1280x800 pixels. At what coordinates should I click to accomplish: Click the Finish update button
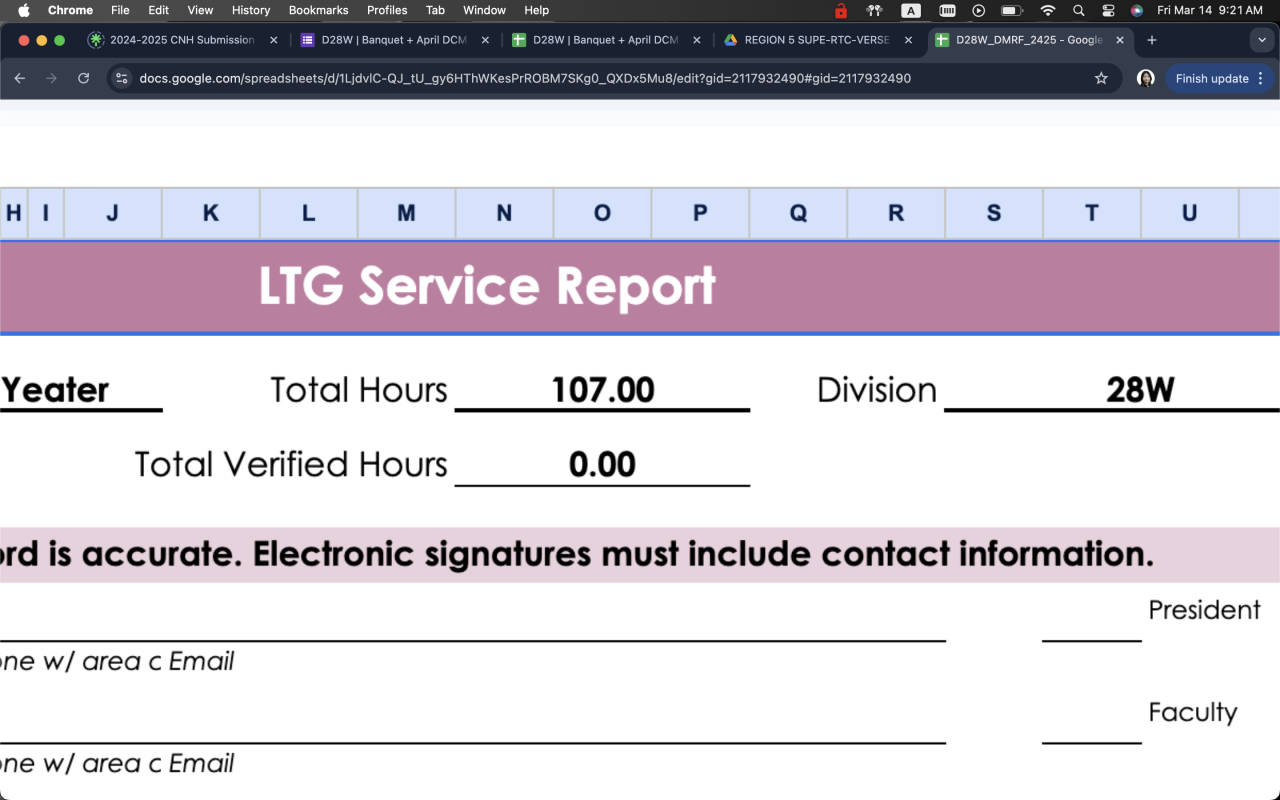coord(1220,78)
